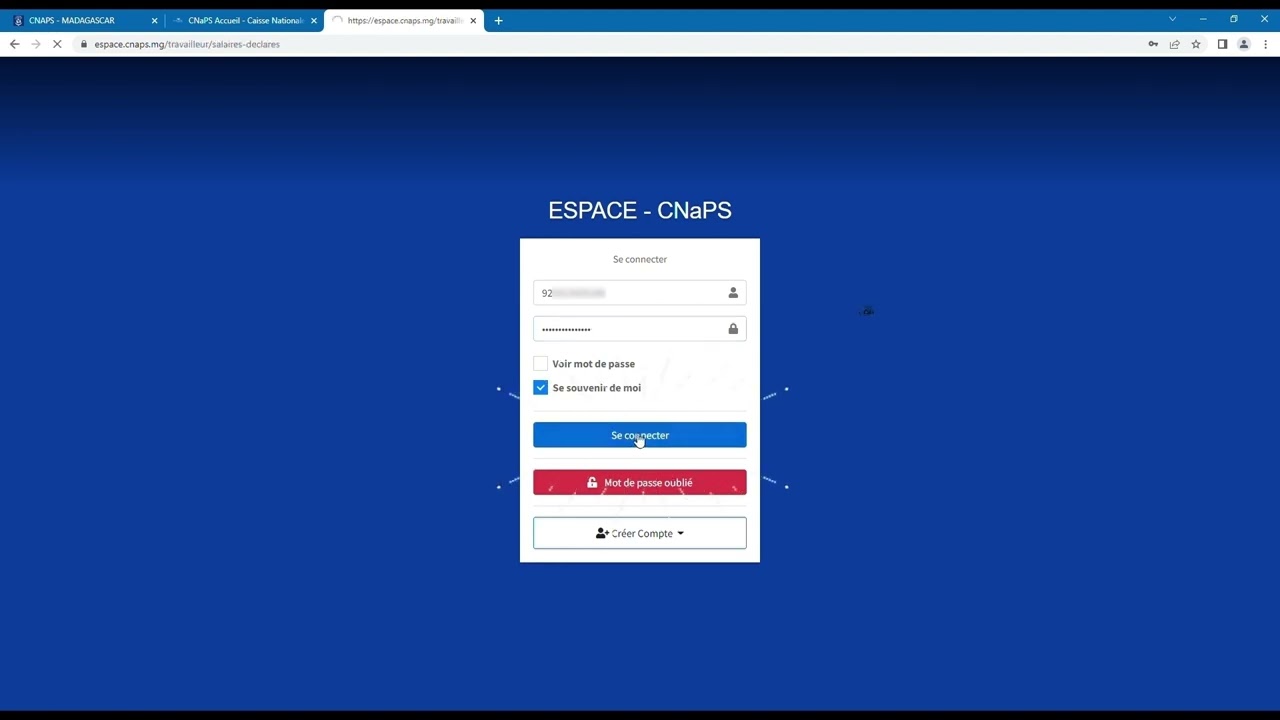1280x720 pixels.
Task: Switch to CNaPS Accueil tab
Action: pos(244,20)
